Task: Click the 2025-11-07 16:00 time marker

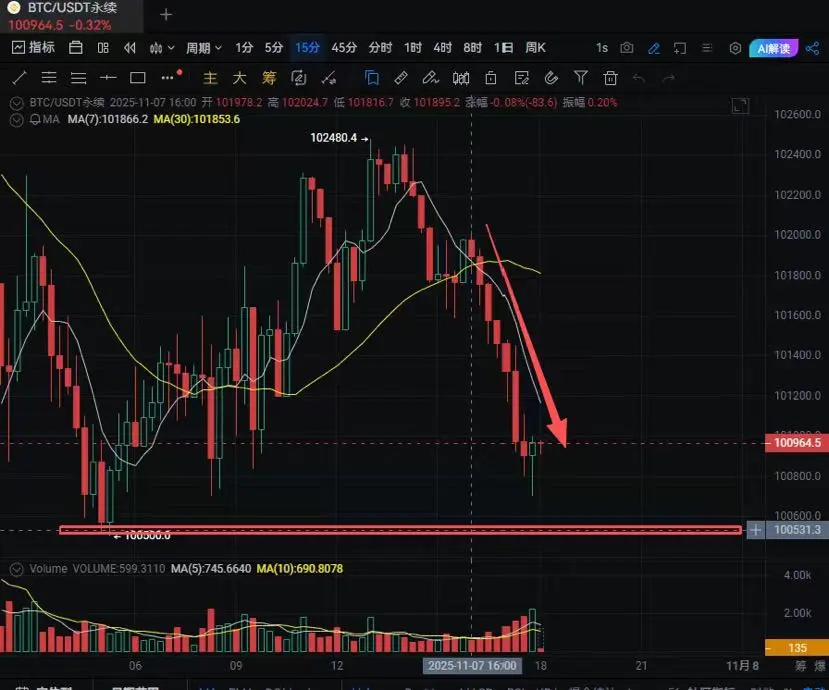Action: point(472,665)
